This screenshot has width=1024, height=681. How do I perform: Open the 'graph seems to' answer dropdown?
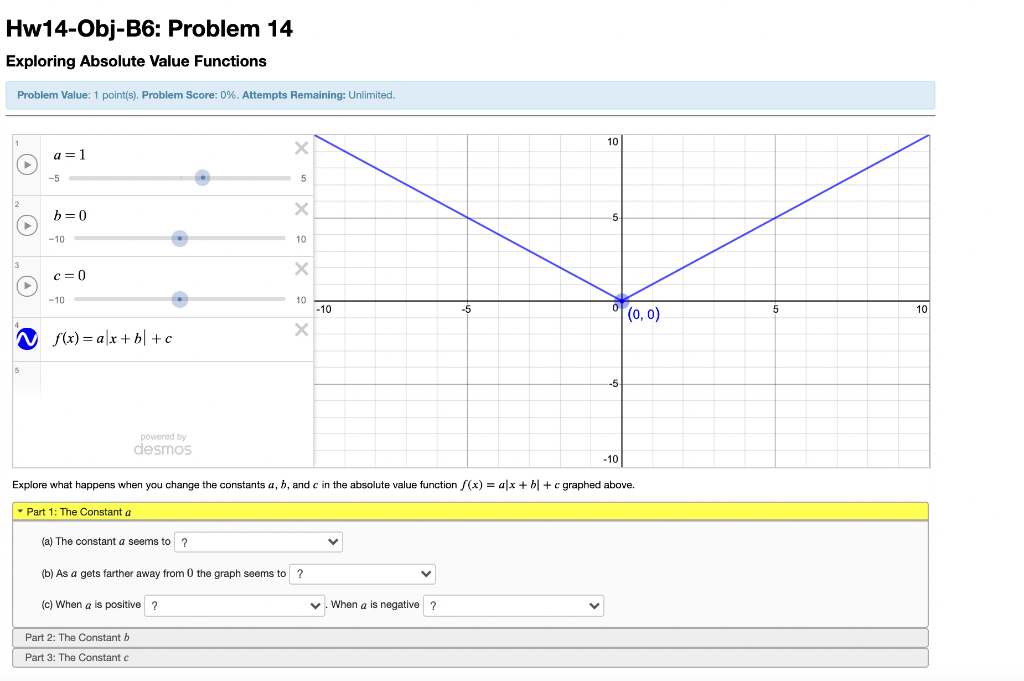click(362, 574)
